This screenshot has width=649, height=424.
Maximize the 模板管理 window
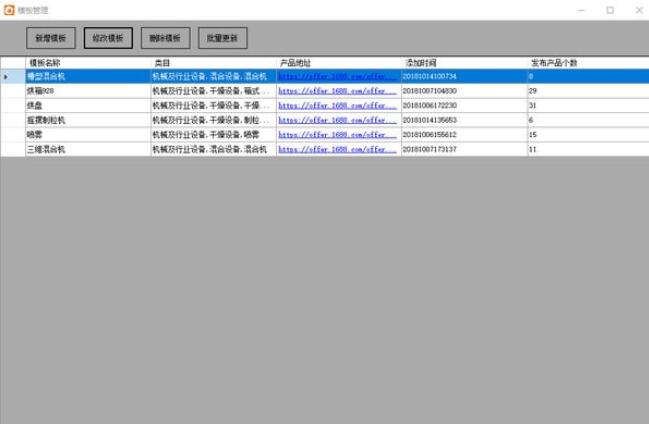point(609,9)
